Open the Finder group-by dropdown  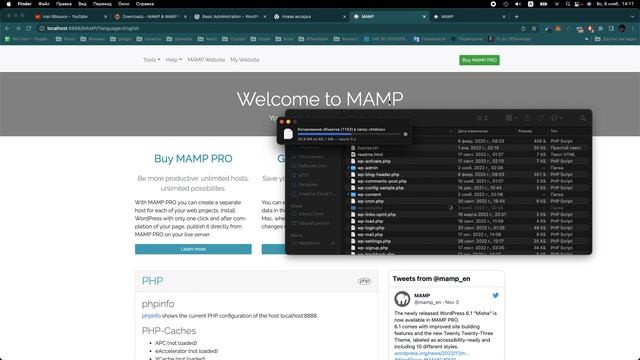[x=511, y=118]
